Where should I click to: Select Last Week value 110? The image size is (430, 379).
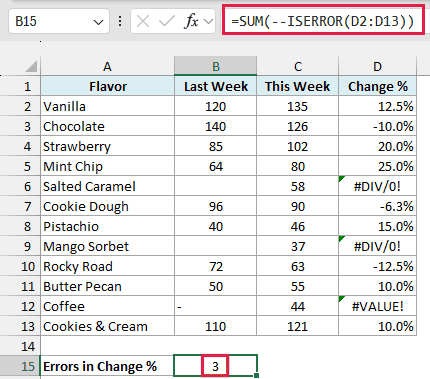[215, 326]
